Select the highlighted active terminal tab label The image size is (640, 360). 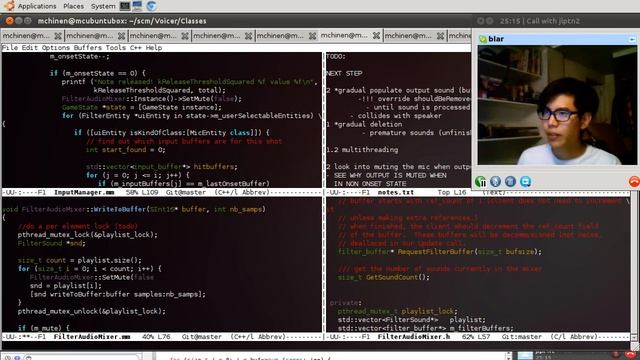pos(344,36)
